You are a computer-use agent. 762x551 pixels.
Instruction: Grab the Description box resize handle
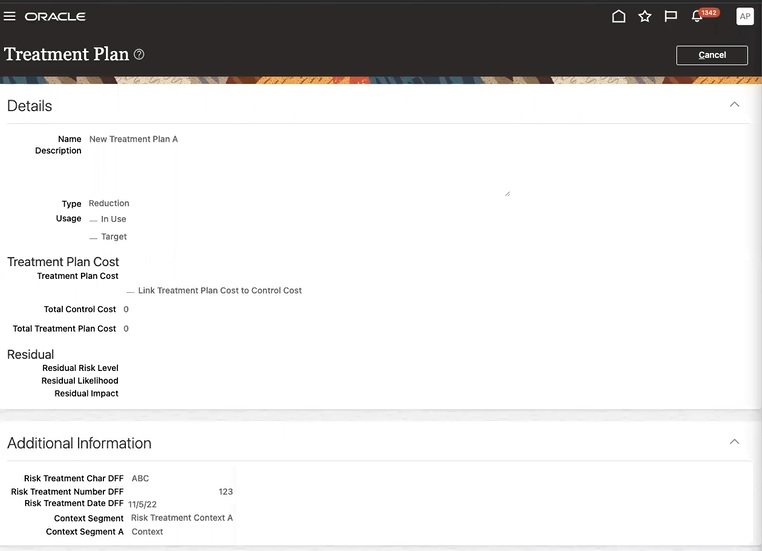[x=507, y=193]
